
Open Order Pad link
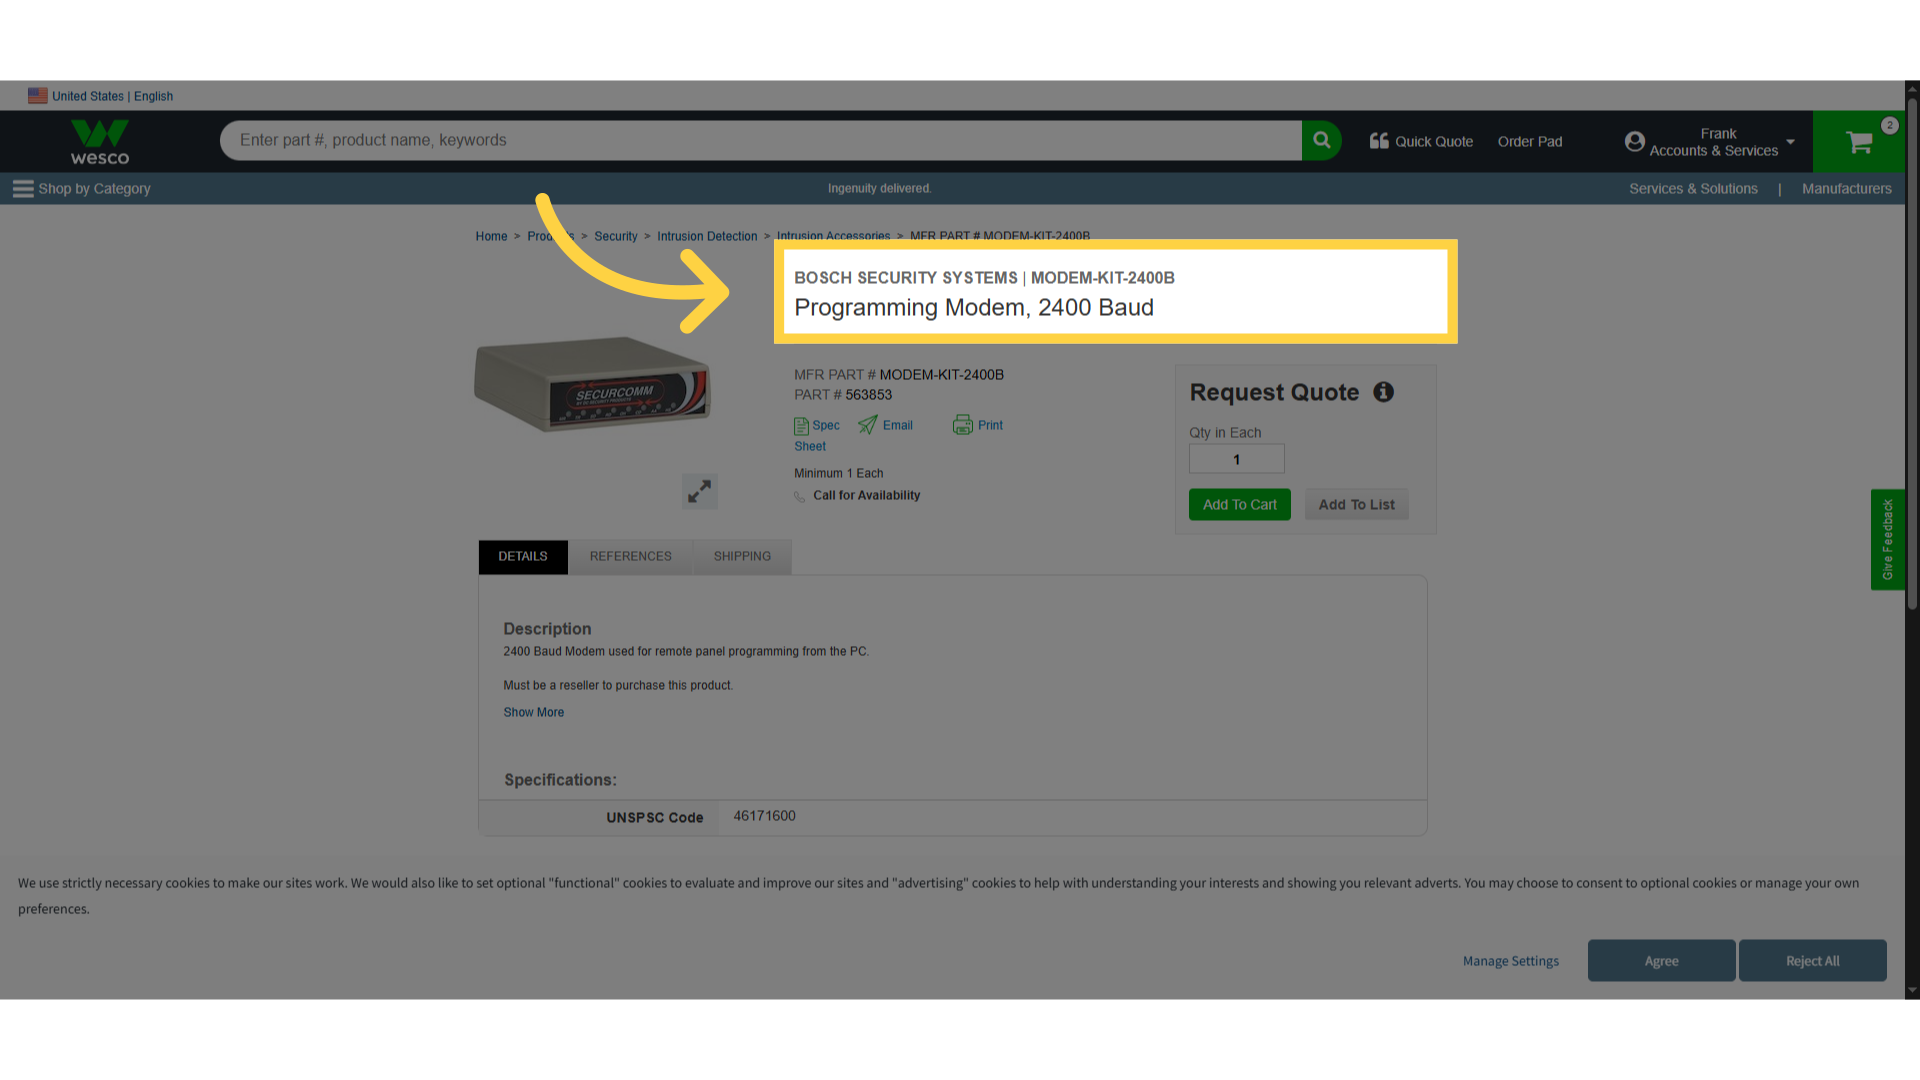1529,142
